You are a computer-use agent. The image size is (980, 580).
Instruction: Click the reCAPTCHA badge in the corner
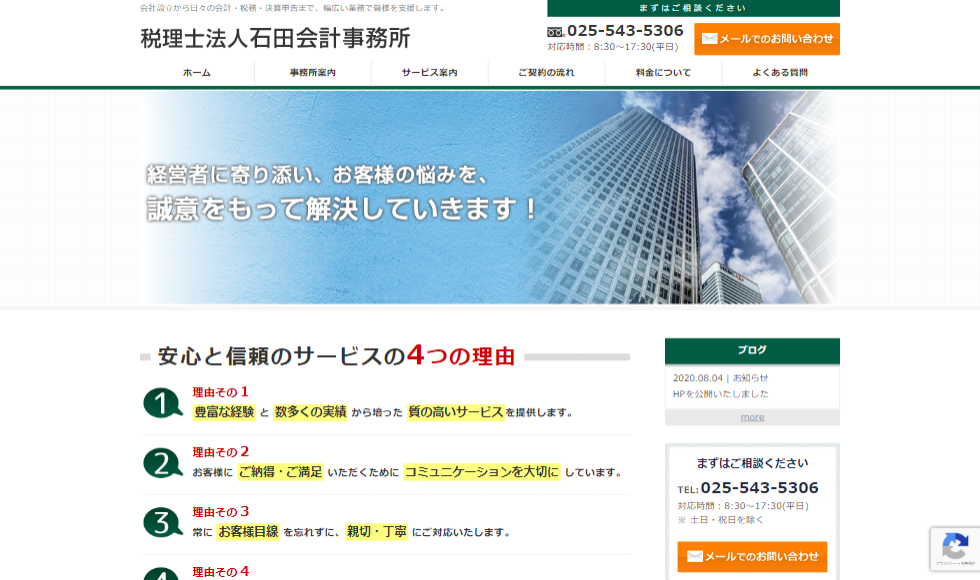pyautogui.click(x=954, y=548)
